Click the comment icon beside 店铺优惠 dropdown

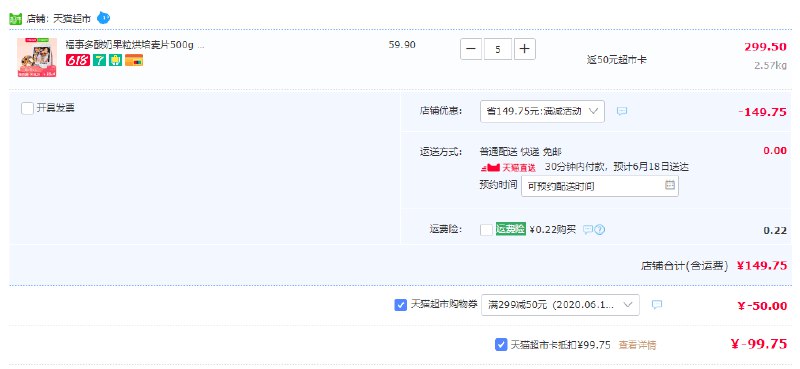[x=621, y=111]
